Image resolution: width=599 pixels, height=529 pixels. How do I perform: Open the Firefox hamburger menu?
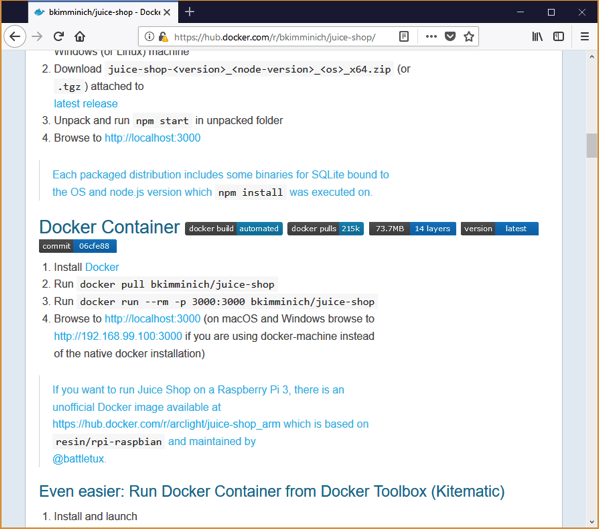[x=584, y=37]
